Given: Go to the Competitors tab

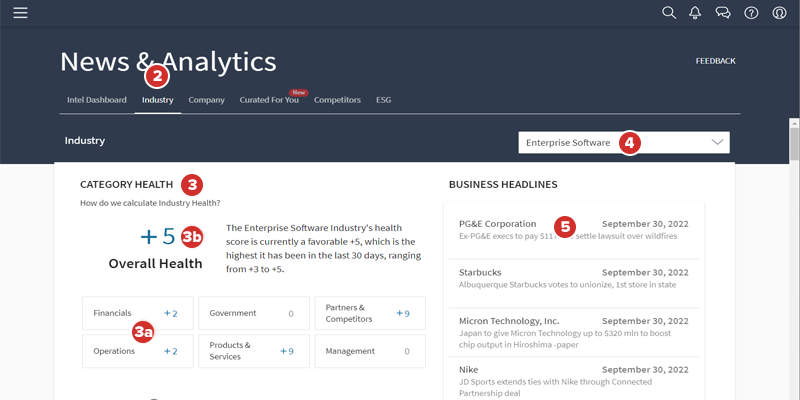Looking at the screenshot, I should point(337,100).
